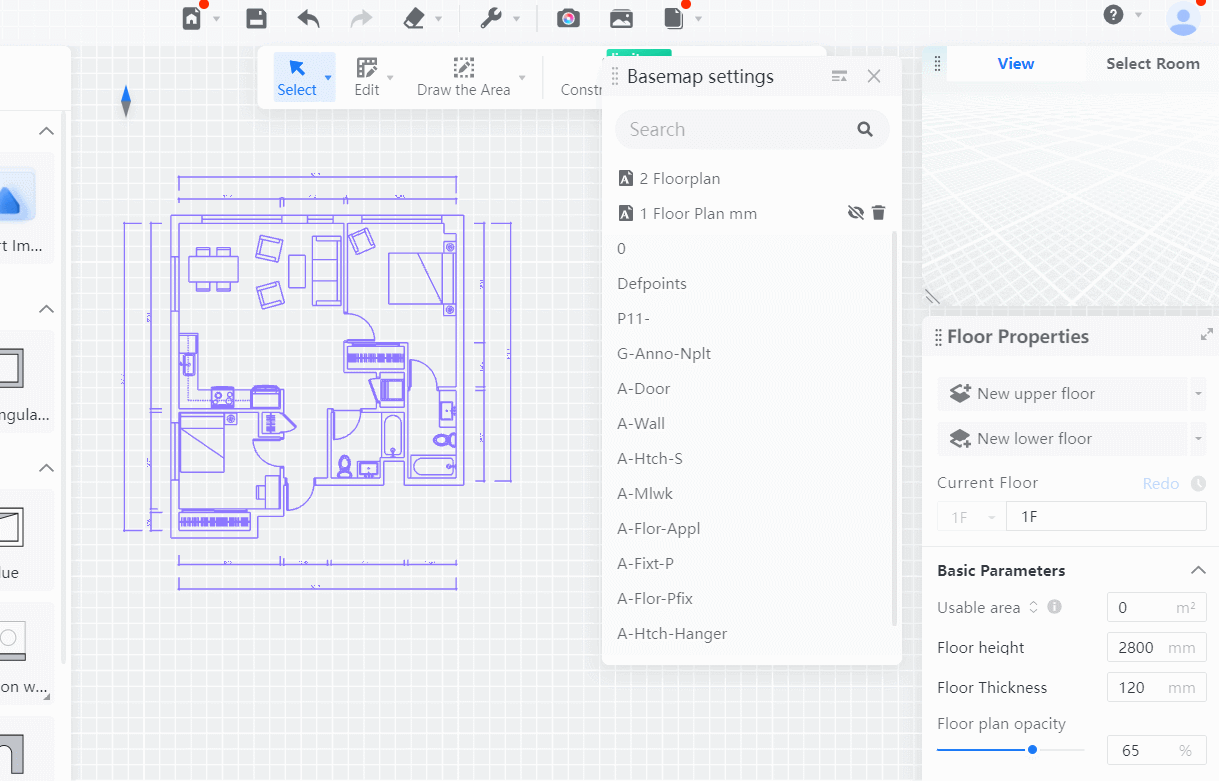Click the save floppy disk icon
1219x781 pixels.
256,18
